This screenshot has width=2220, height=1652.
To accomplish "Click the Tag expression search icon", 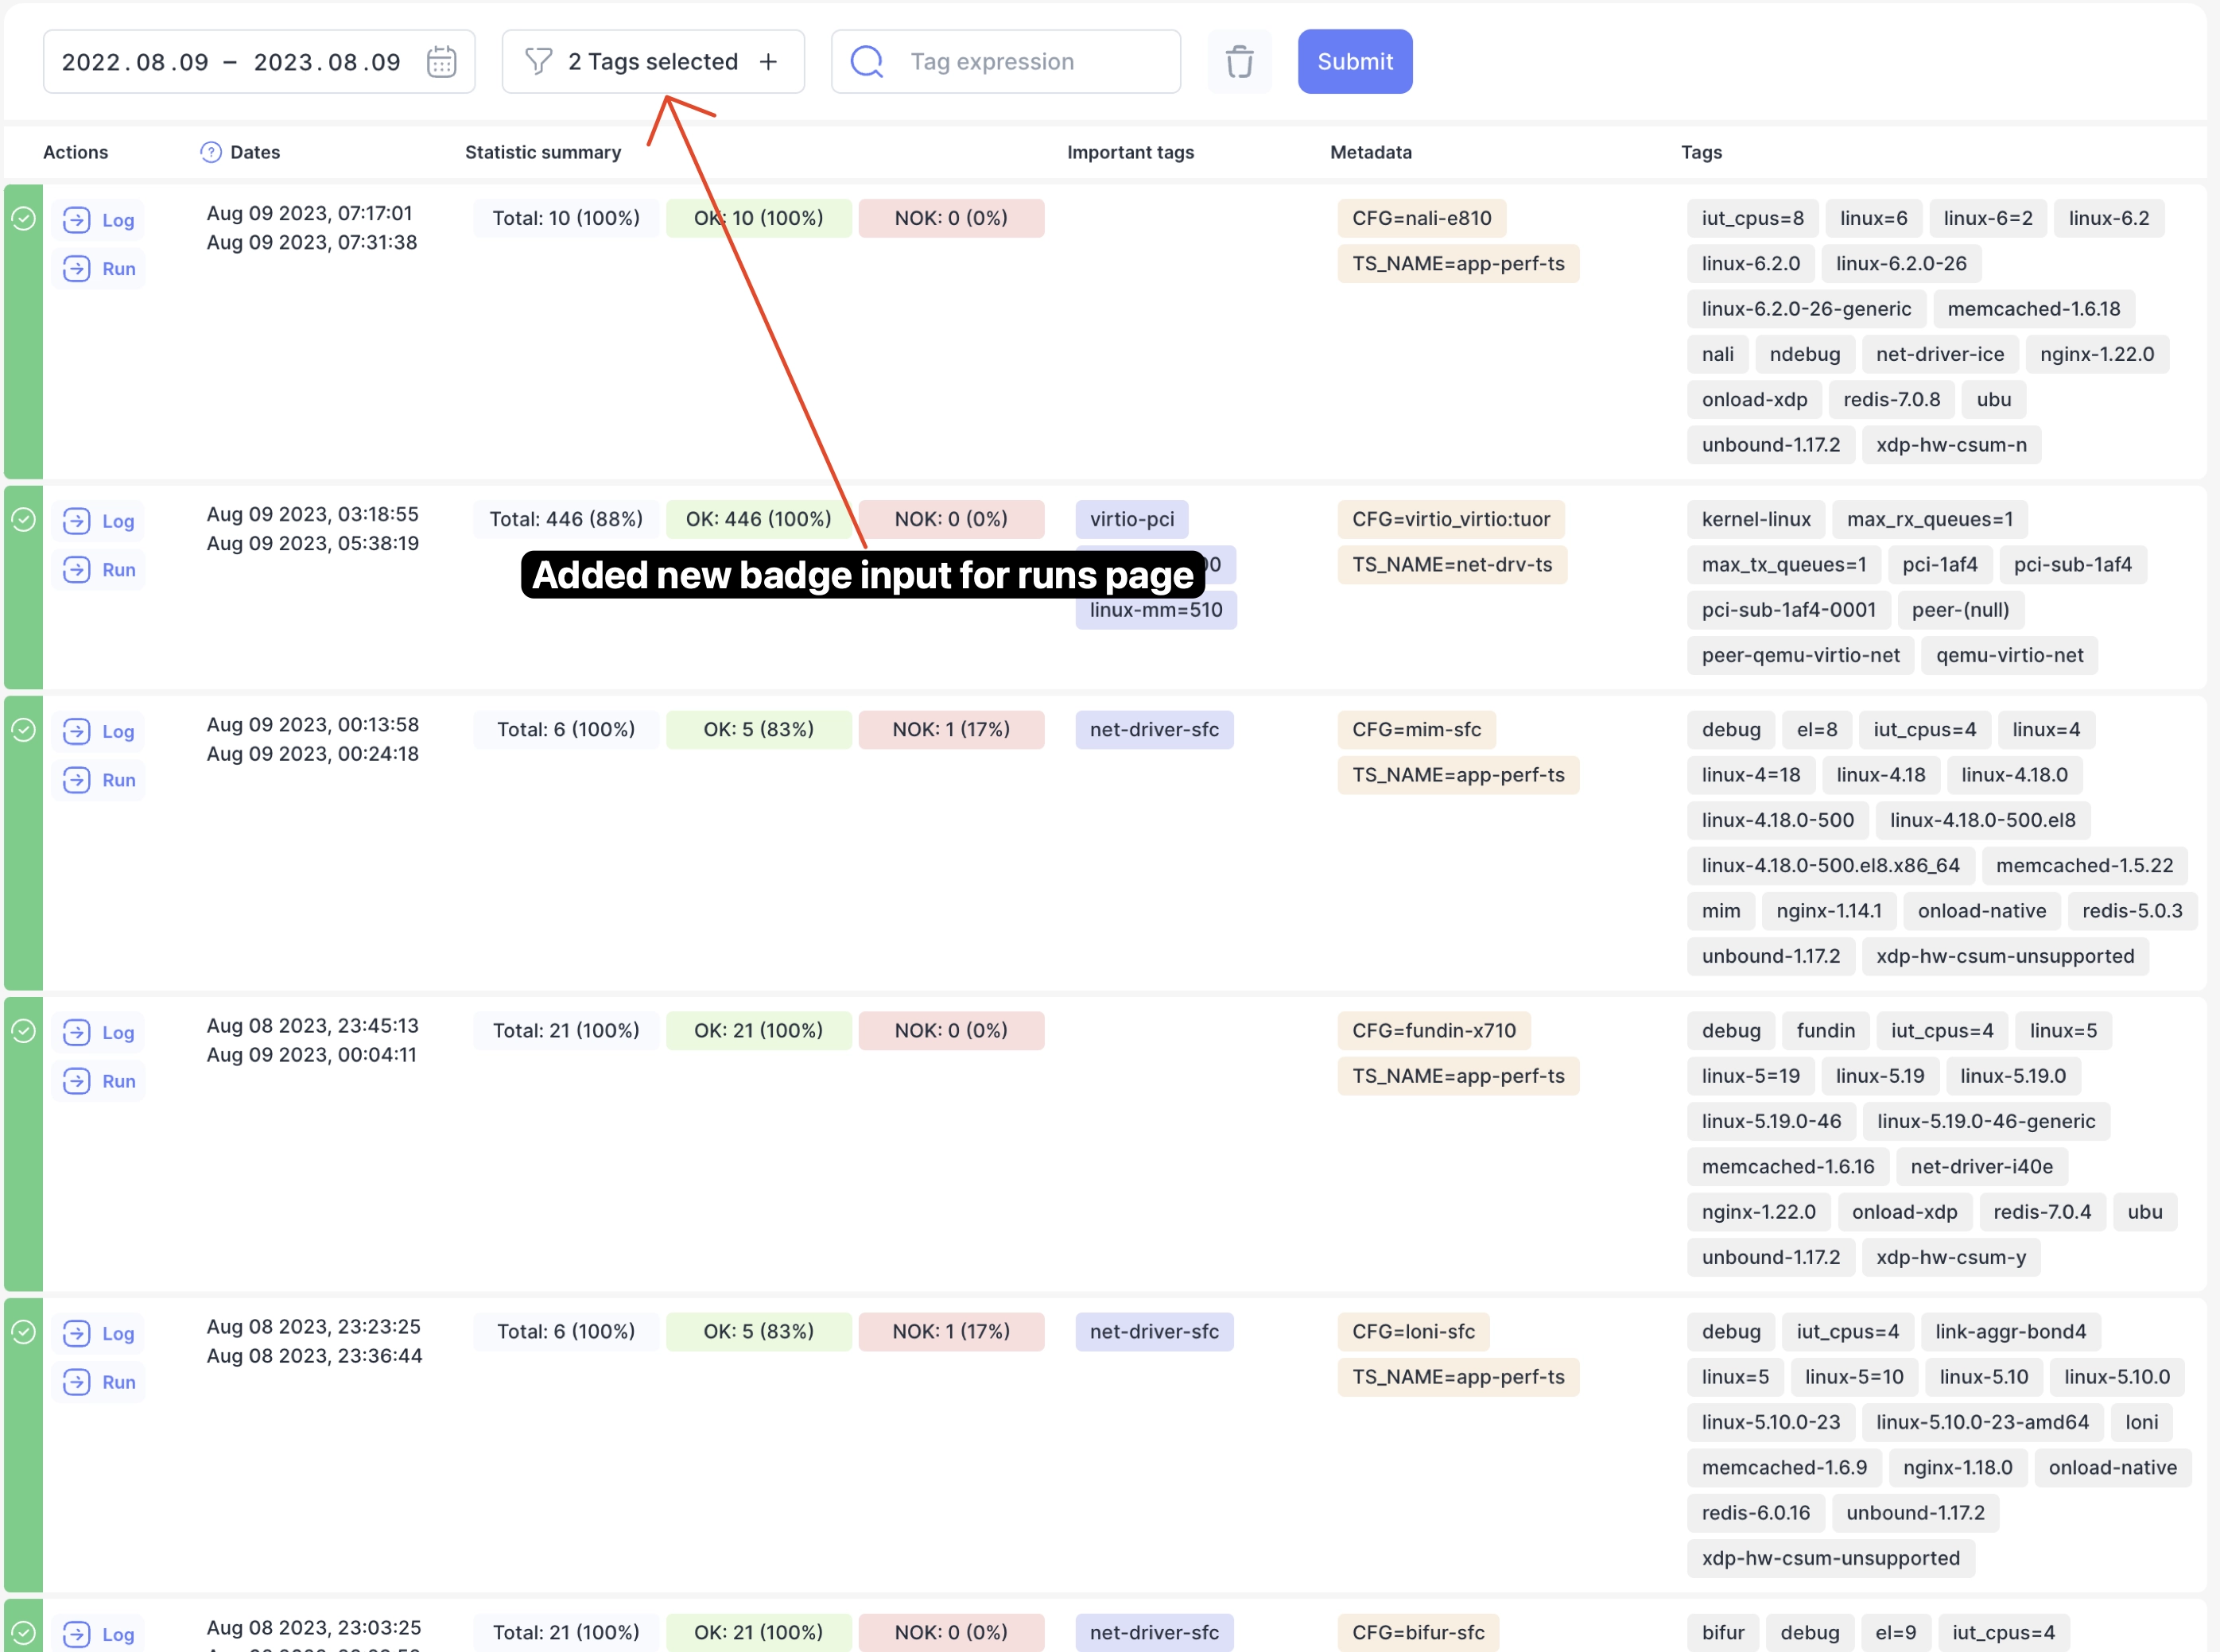I will click(866, 62).
